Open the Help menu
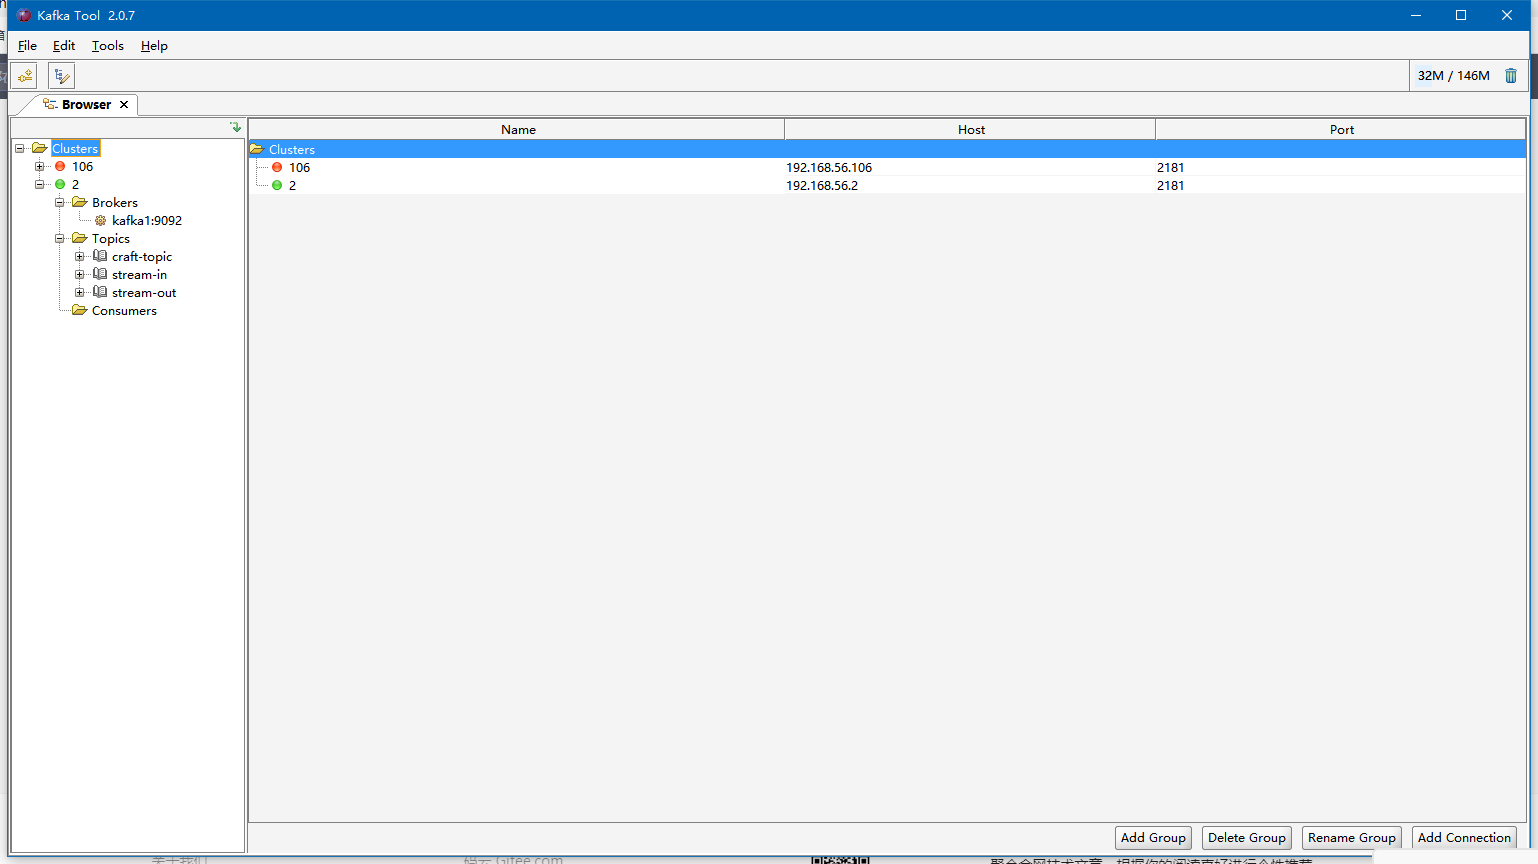Image resolution: width=1538 pixels, height=864 pixels. coord(154,46)
